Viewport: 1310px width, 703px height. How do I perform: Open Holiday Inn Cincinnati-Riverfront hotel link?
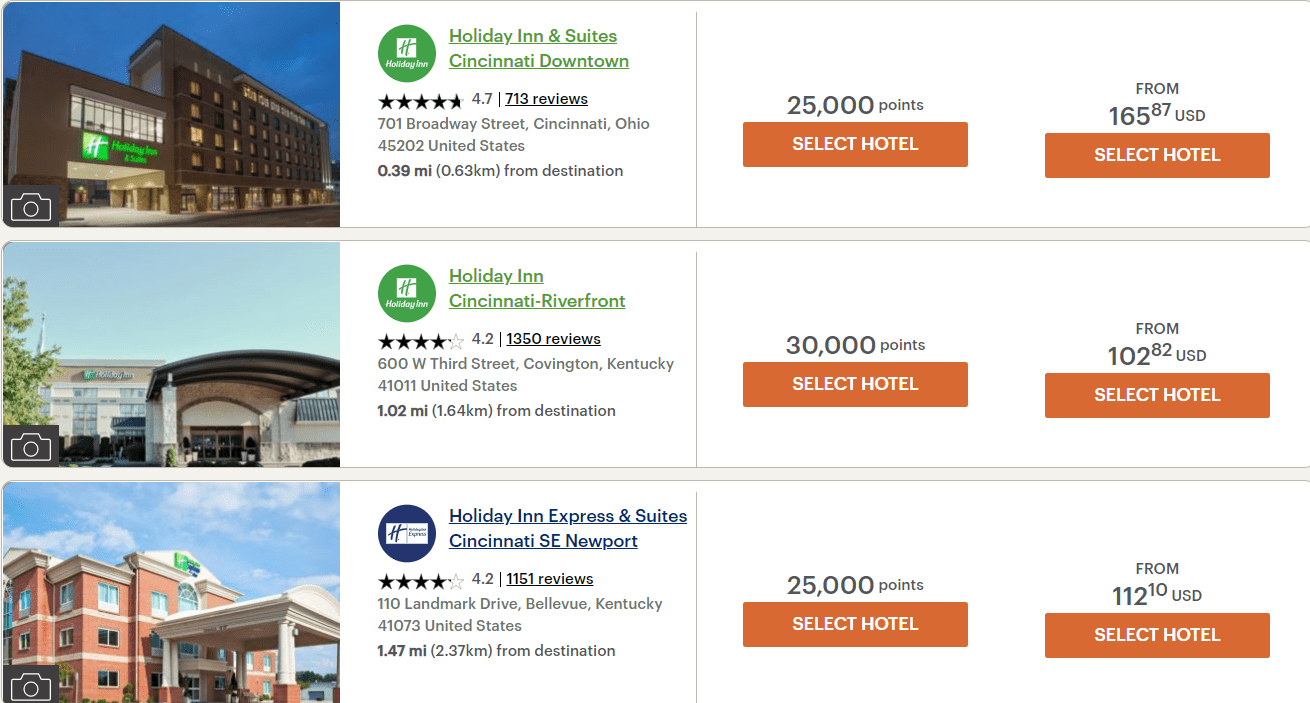pos(536,288)
